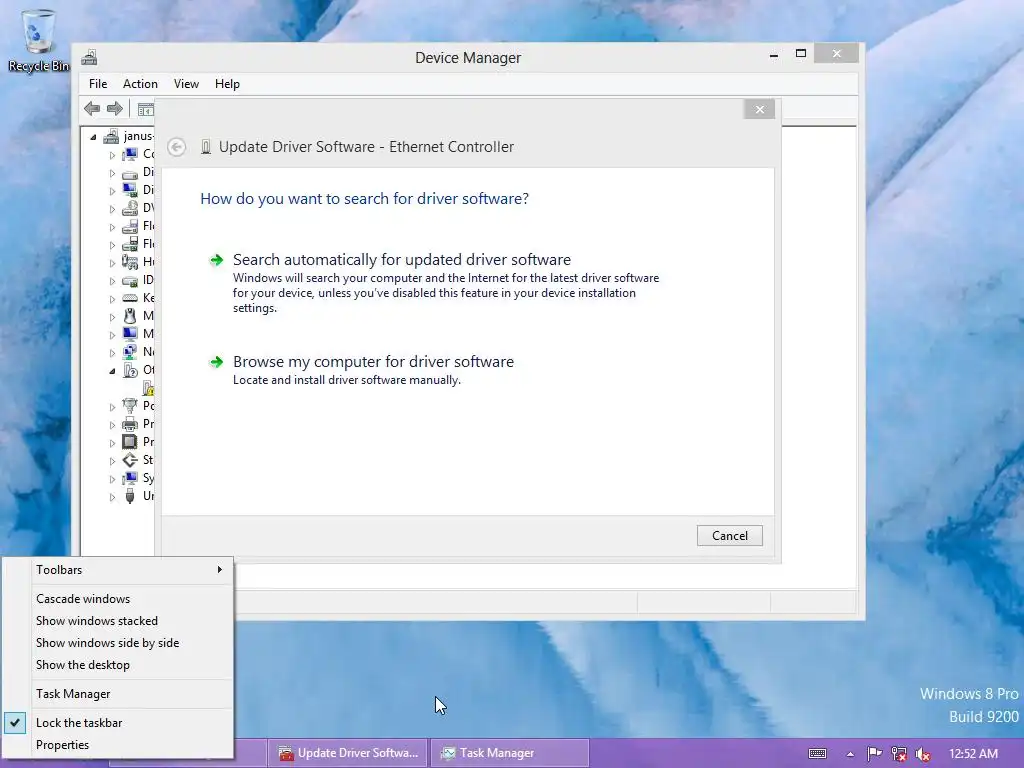Click the 12:52 AM taskbar clock
Screen dimensions: 1024x768
[973, 754]
